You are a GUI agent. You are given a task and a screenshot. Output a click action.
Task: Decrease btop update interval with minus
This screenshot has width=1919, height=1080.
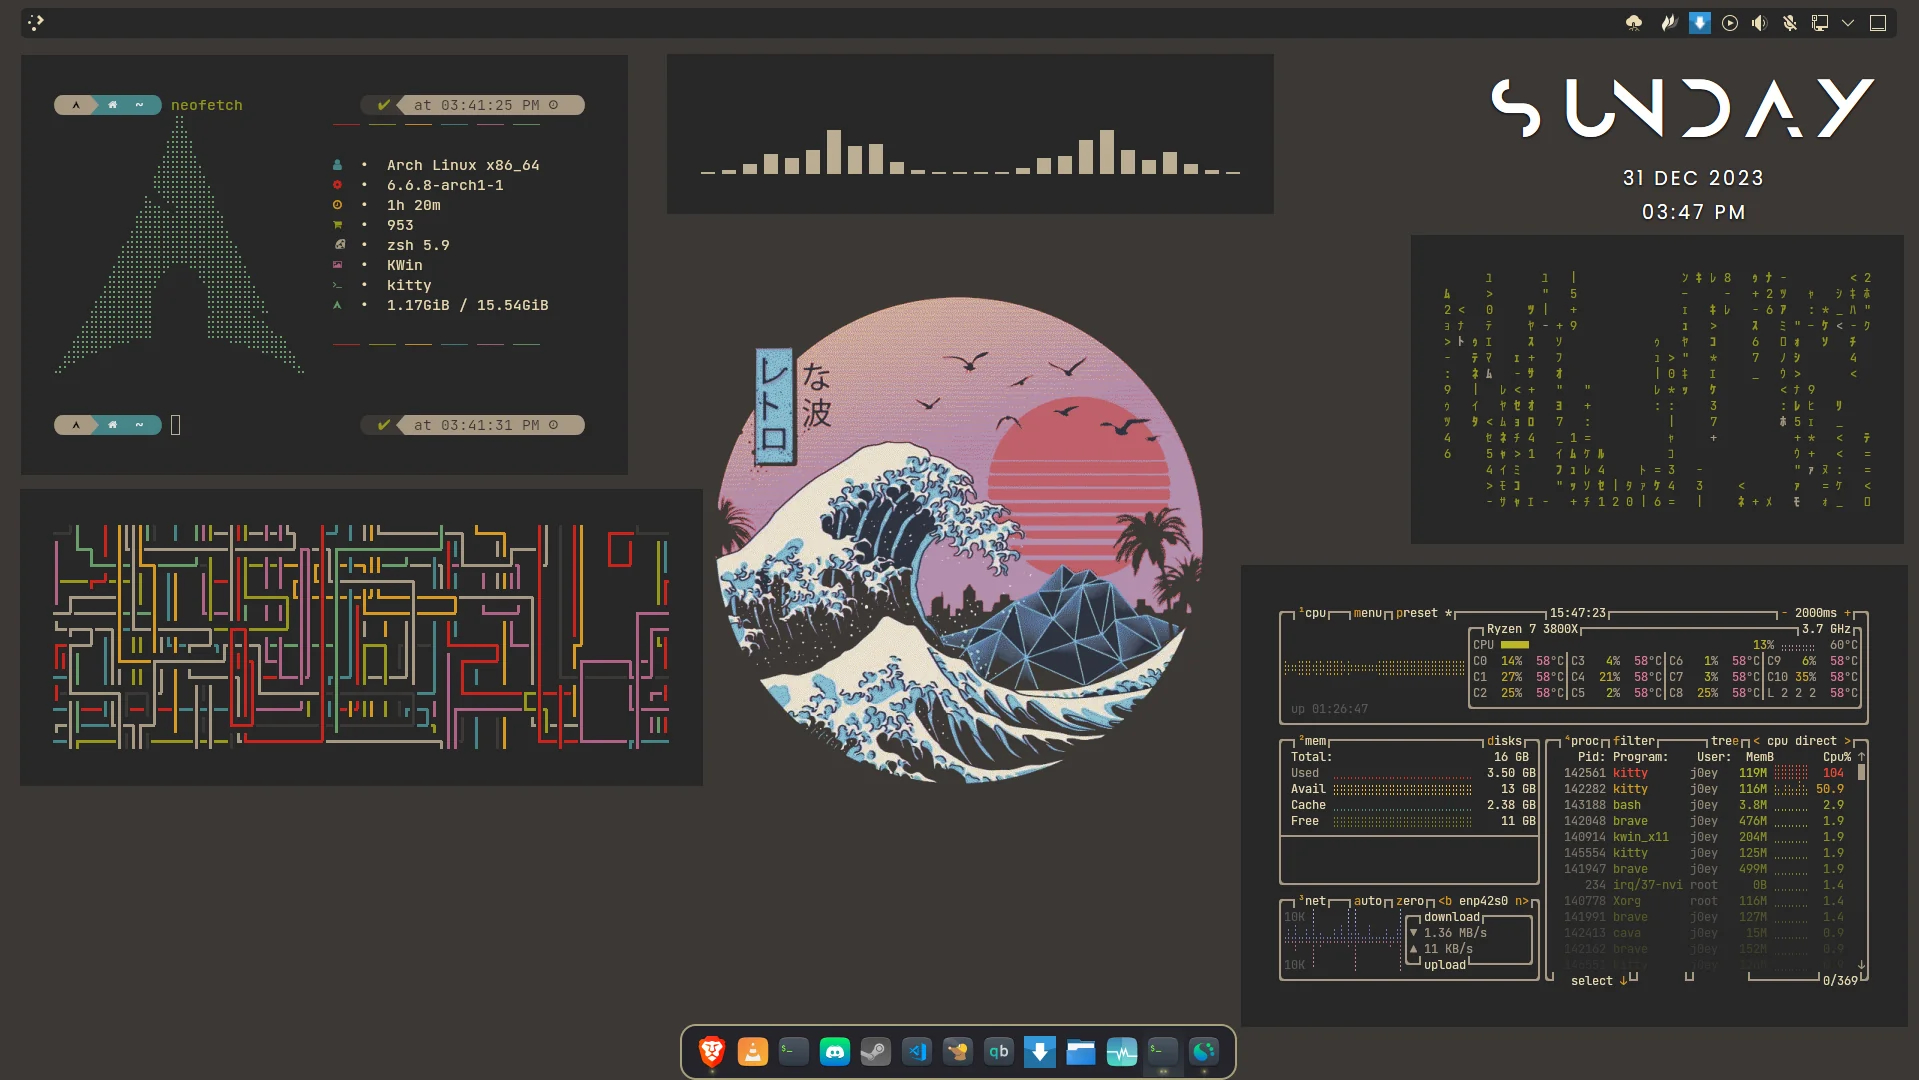[x=1784, y=613]
